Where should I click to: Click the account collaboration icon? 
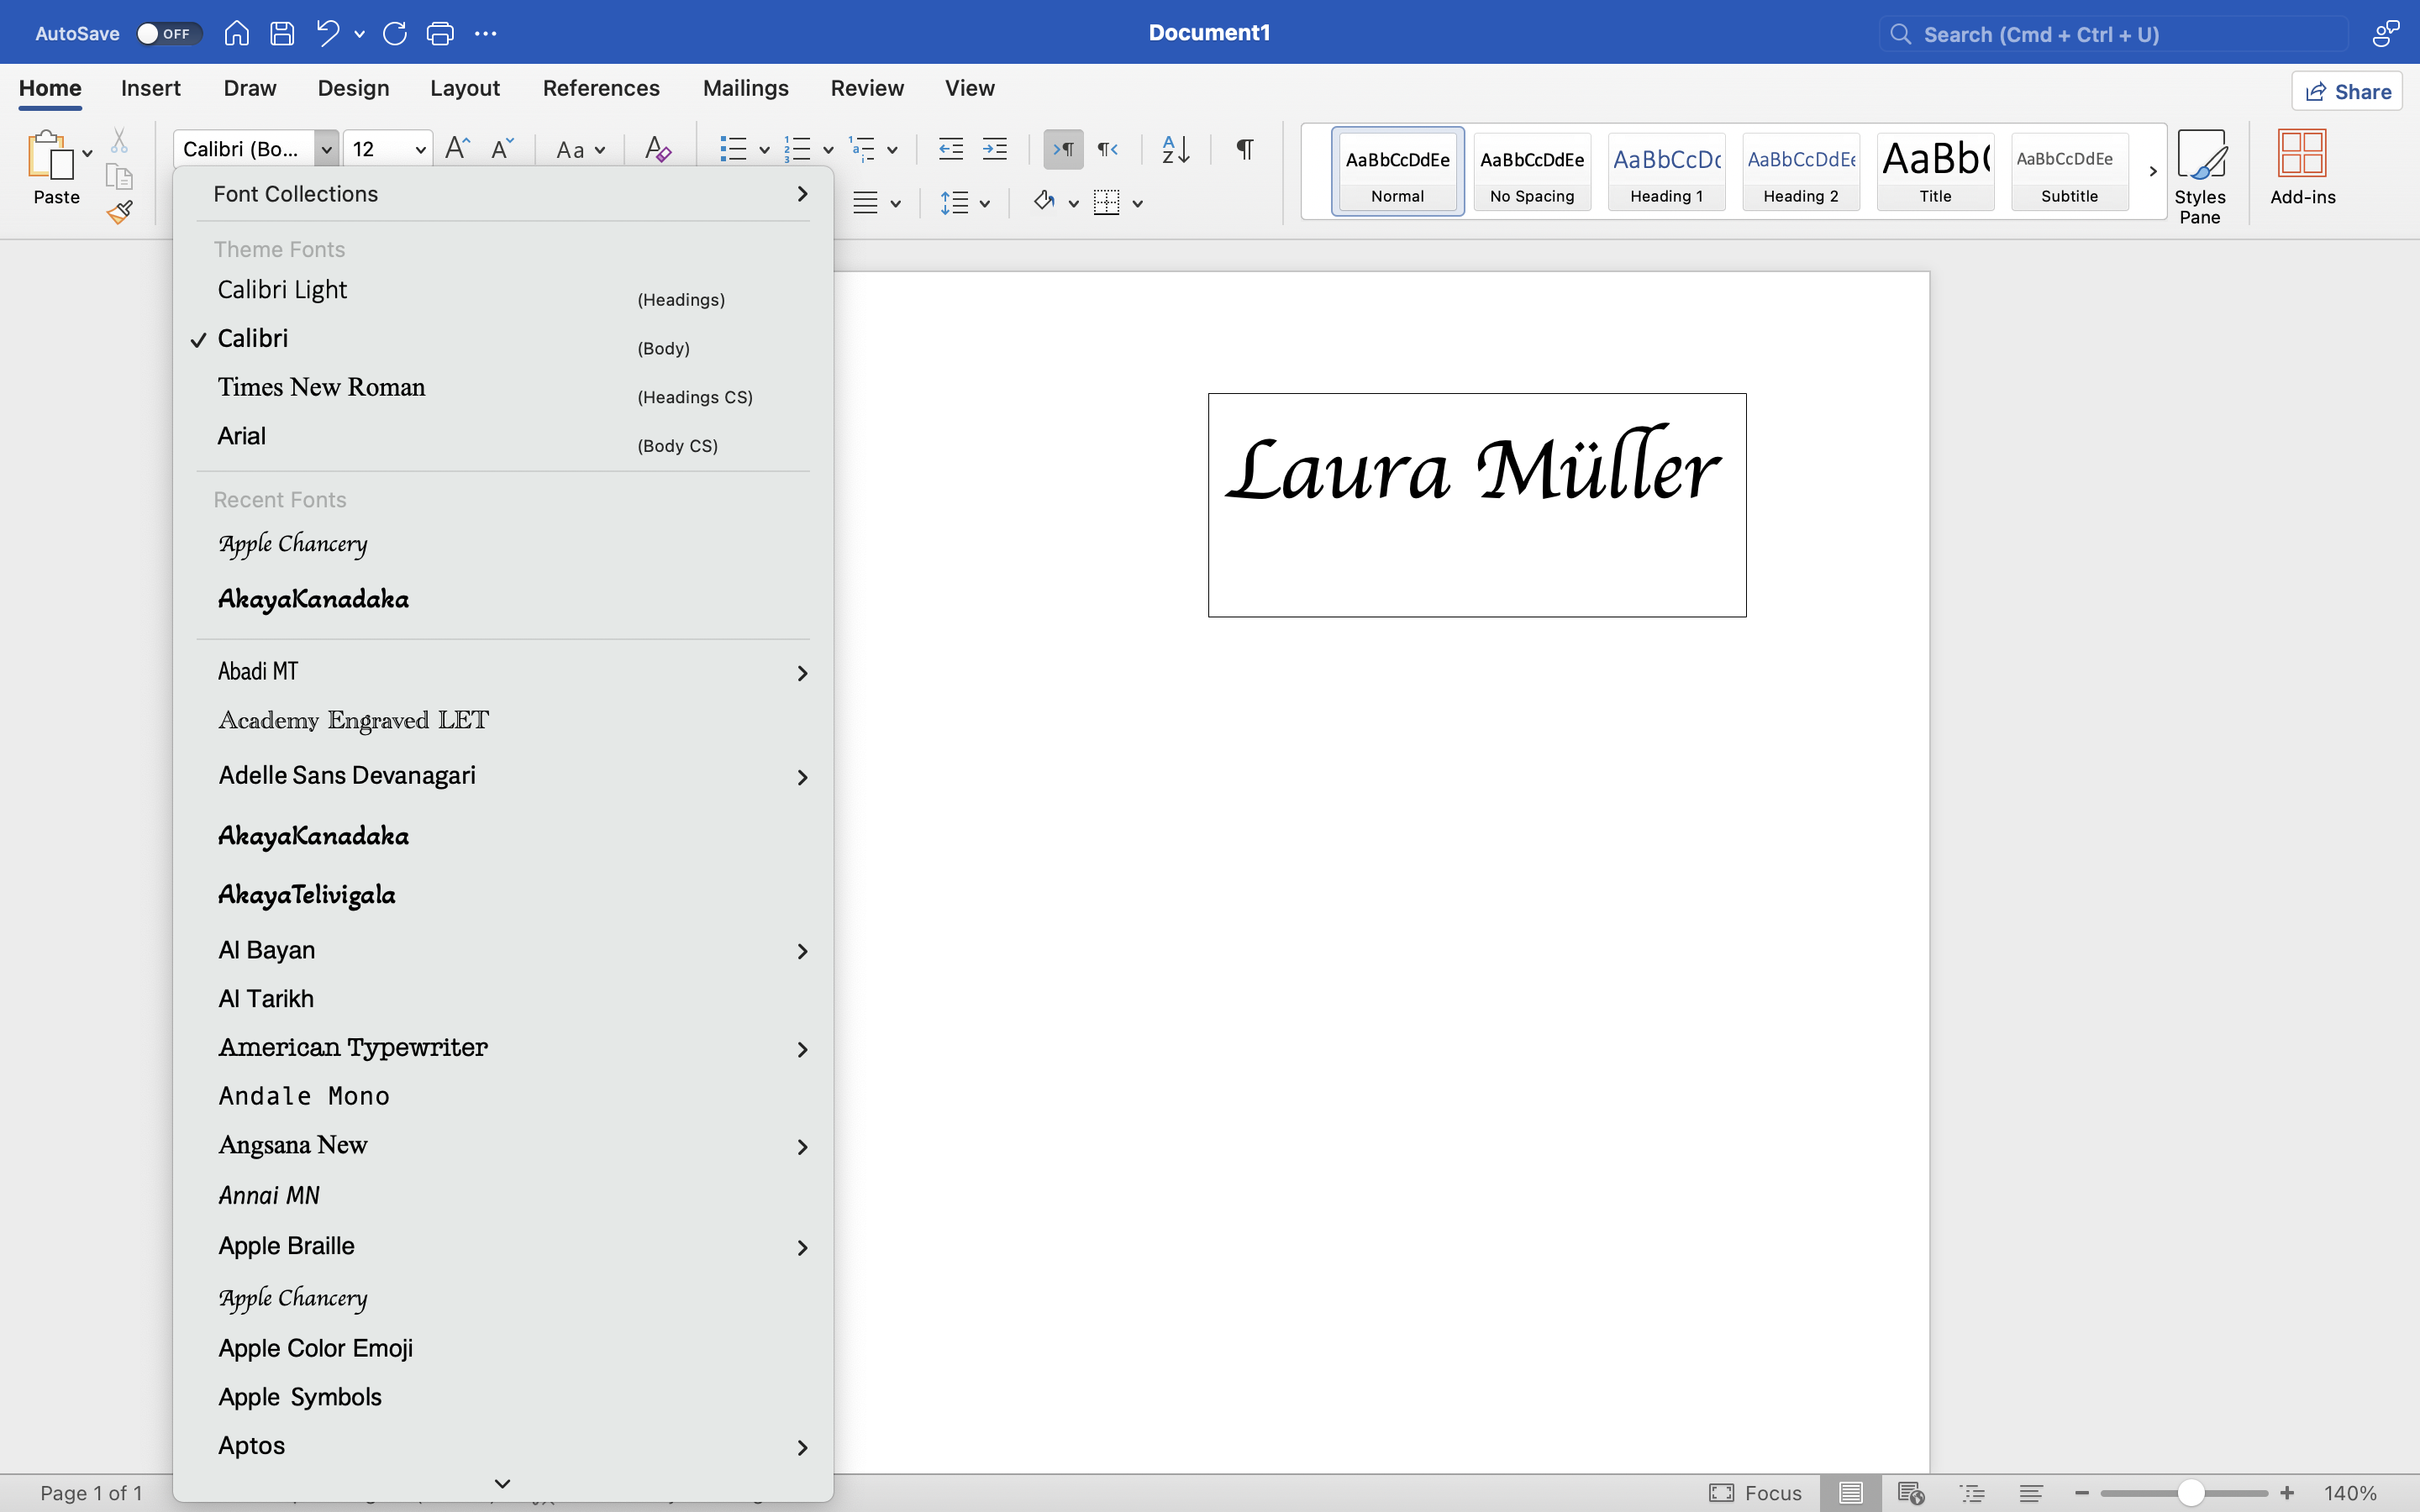2386,34
